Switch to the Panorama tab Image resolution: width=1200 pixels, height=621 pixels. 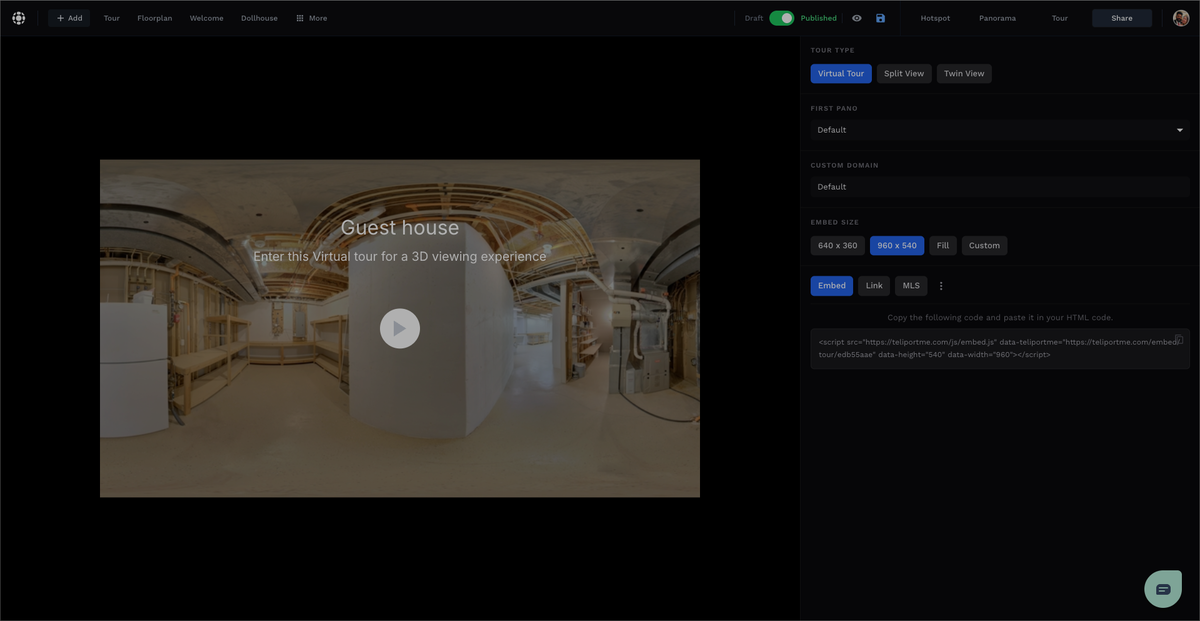(x=997, y=18)
